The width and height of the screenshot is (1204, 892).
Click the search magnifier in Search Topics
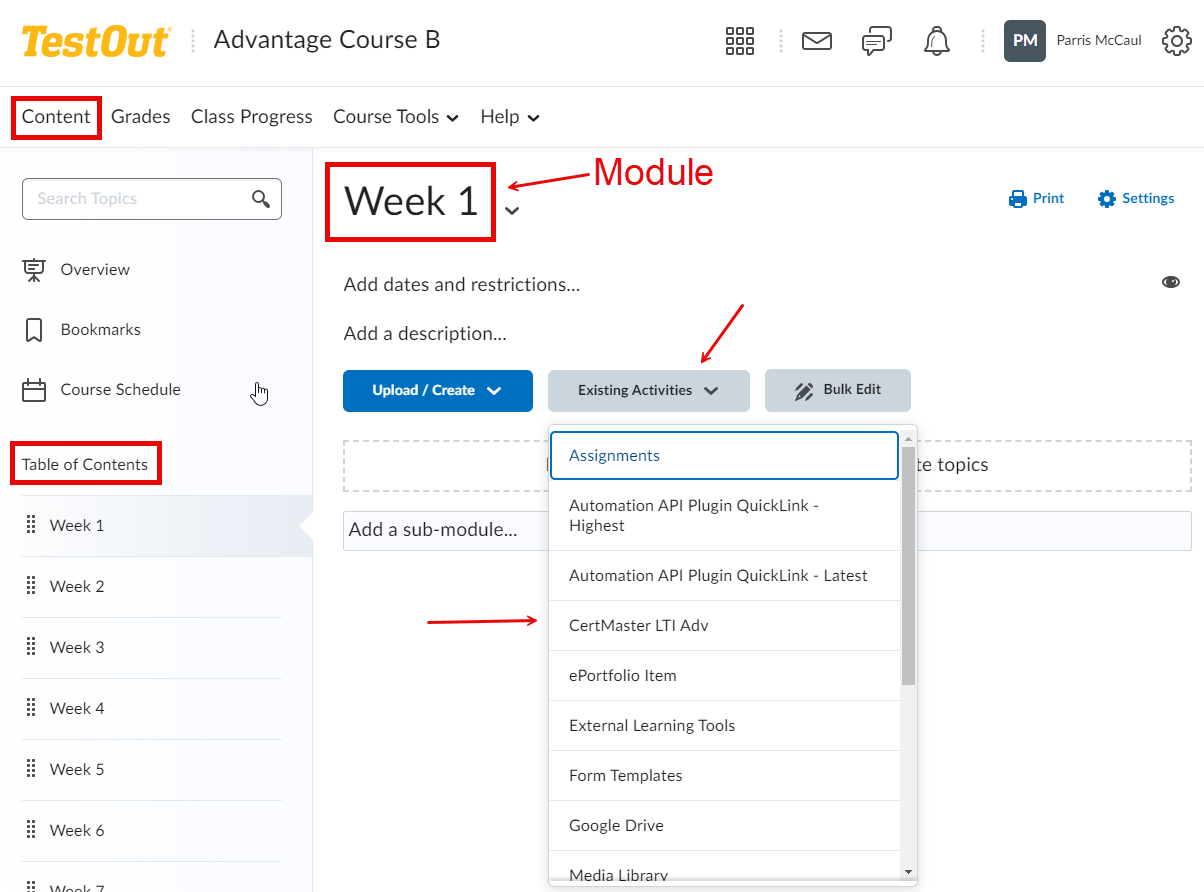tap(261, 199)
